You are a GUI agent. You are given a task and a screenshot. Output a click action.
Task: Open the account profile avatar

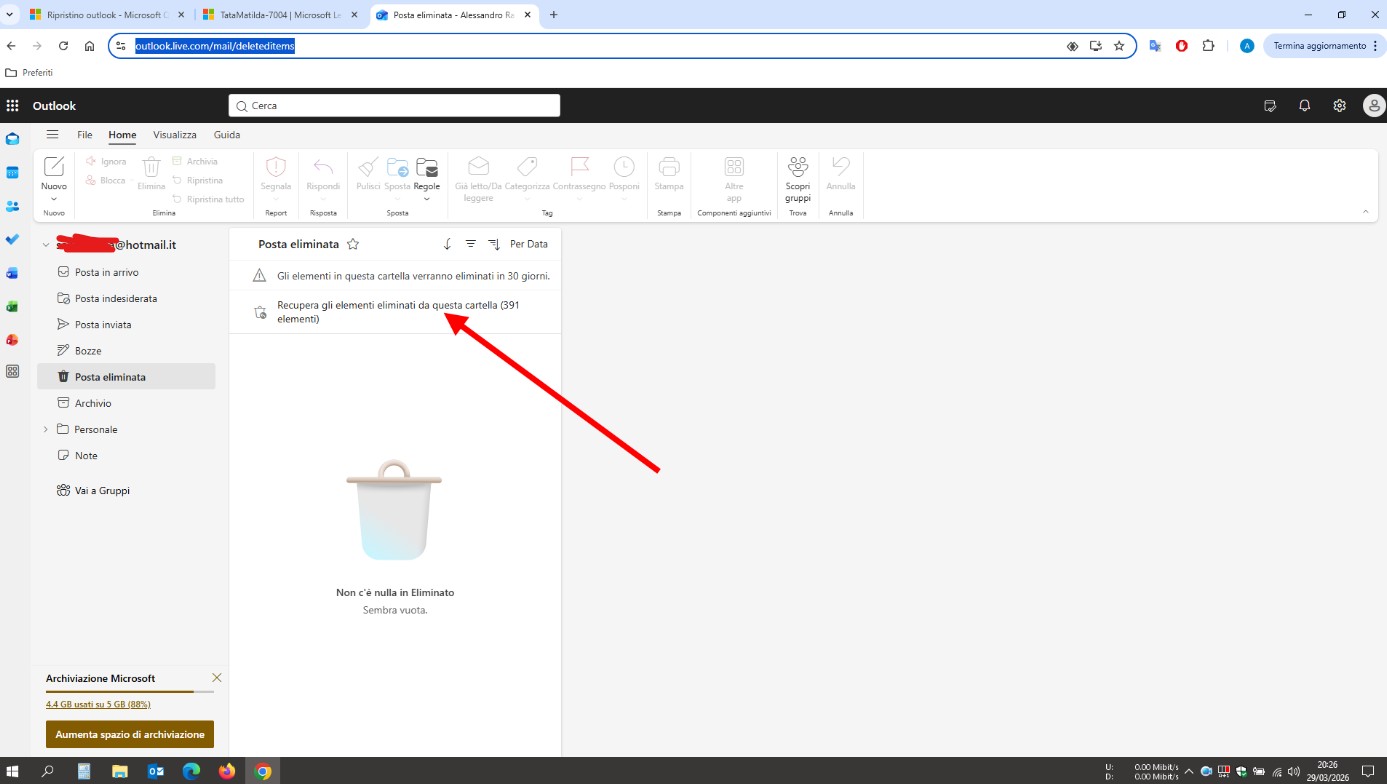pyautogui.click(x=1375, y=106)
